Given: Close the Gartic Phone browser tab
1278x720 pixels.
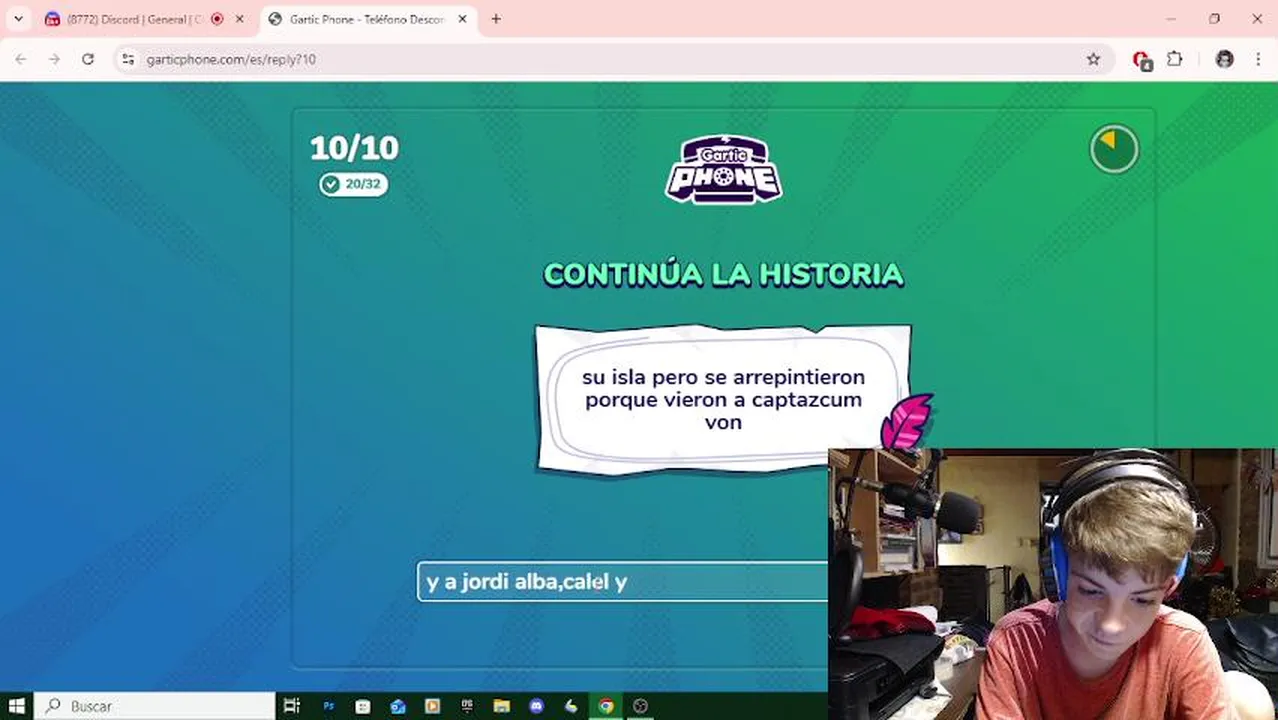Looking at the screenshot, I should (462, 19).
